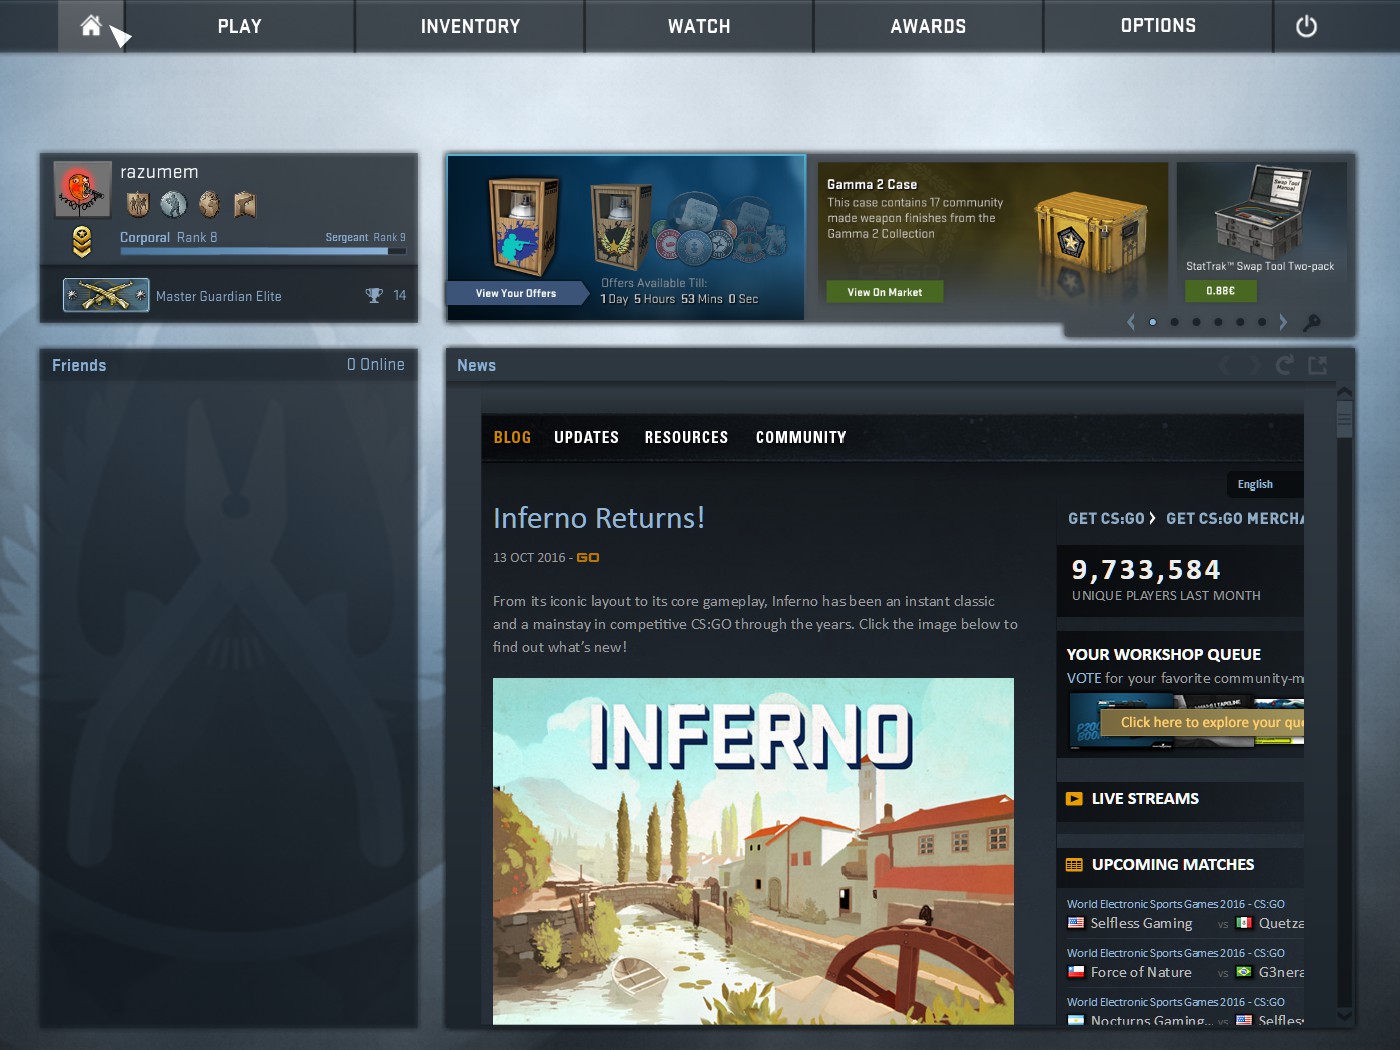1400x1050 pixels.
Task: Open the WATCH menu
Action: pyautogui.click(x=699, y=26)
